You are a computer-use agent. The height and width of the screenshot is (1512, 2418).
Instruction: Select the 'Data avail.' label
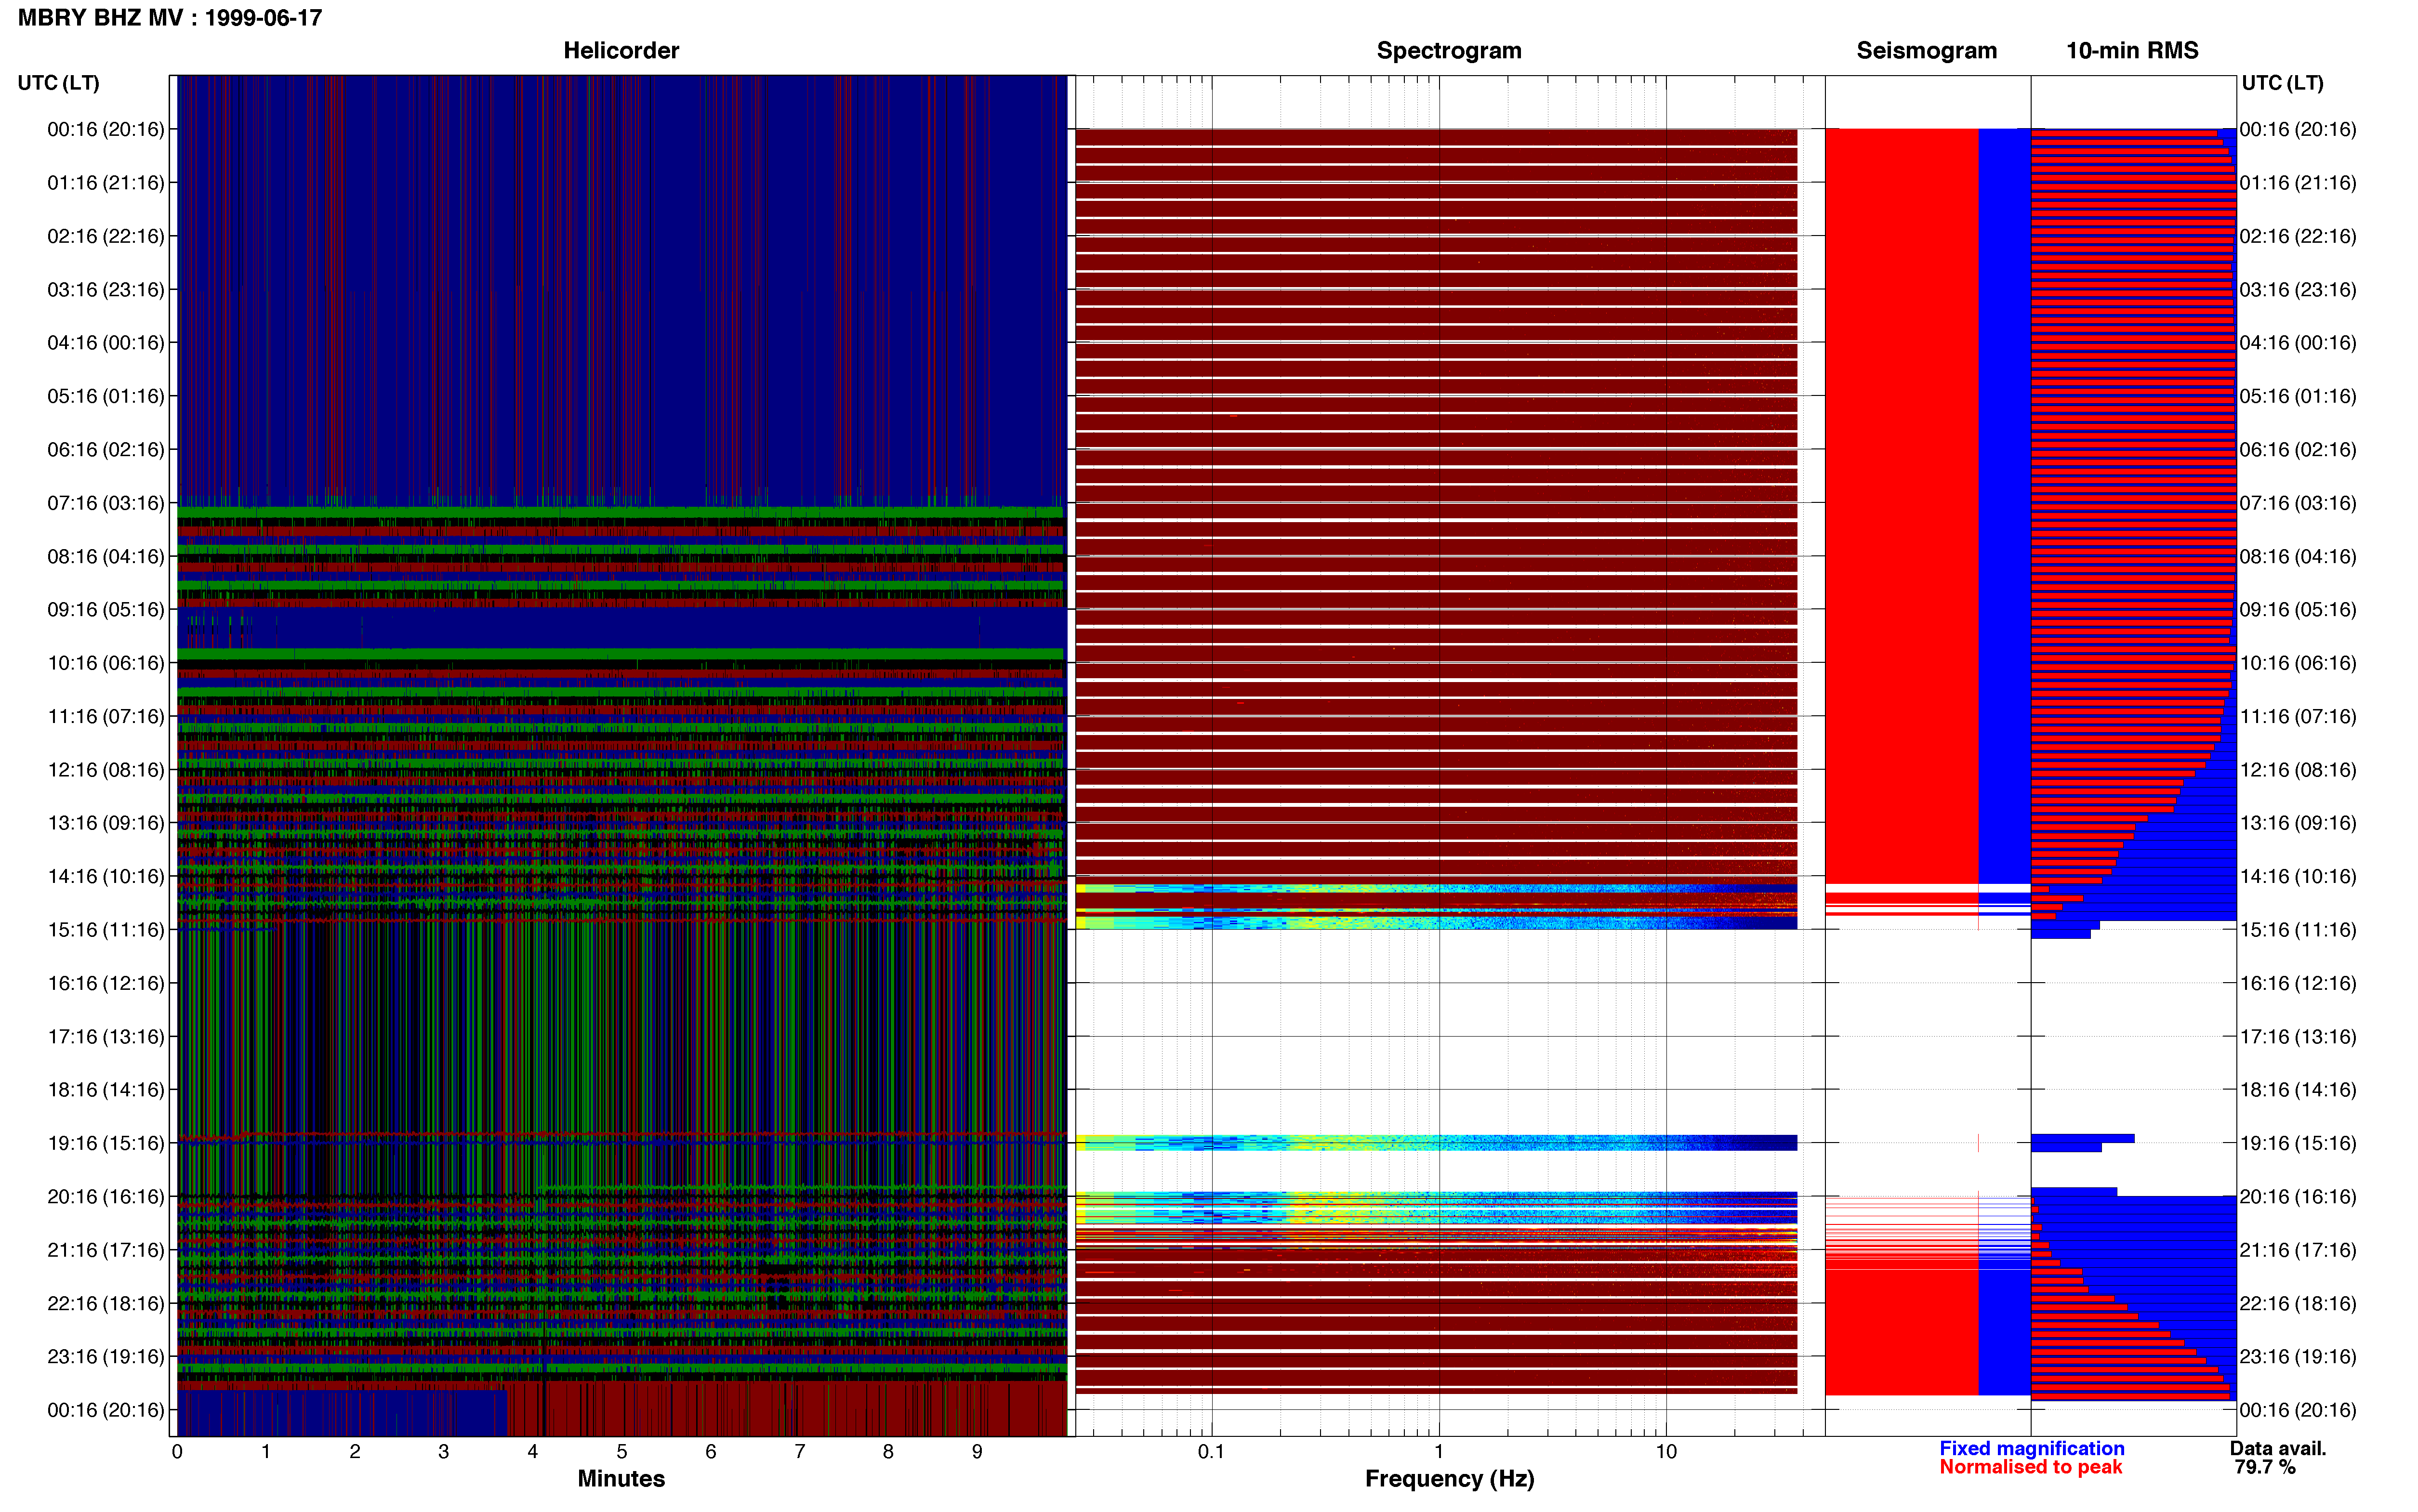(2278, 1449)
